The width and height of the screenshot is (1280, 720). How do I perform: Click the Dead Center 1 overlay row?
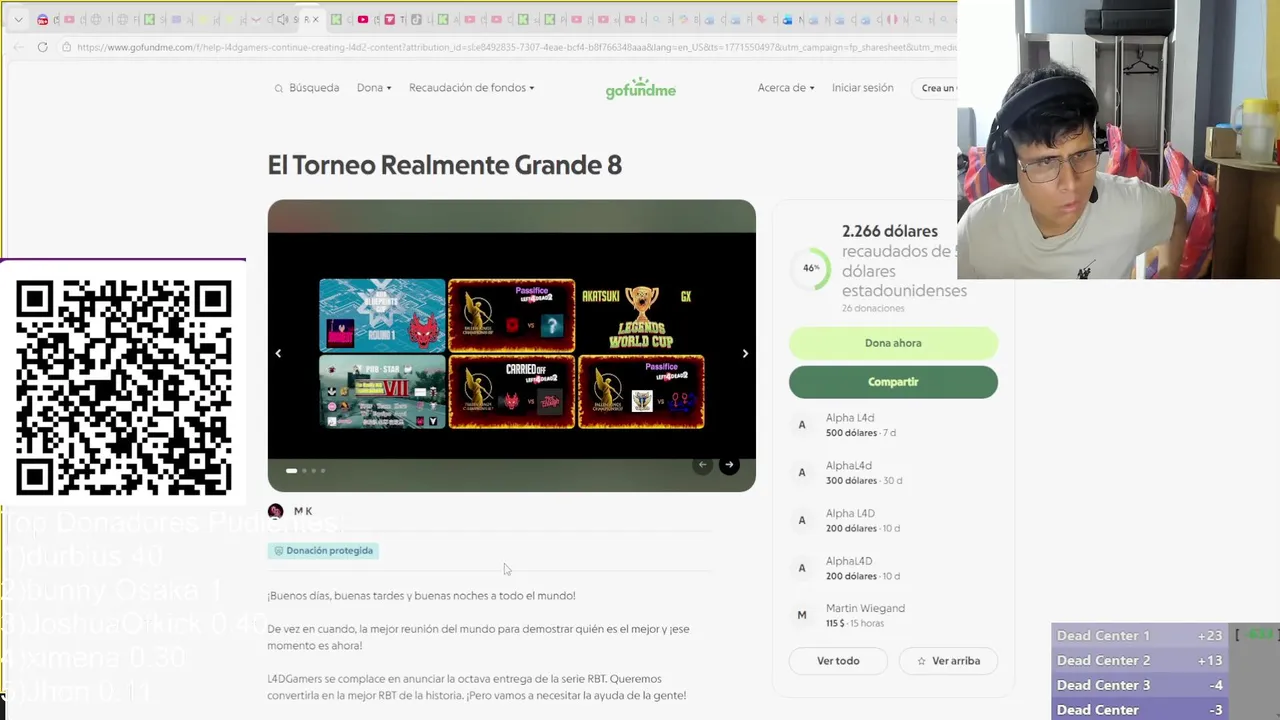coord(1140,635)
